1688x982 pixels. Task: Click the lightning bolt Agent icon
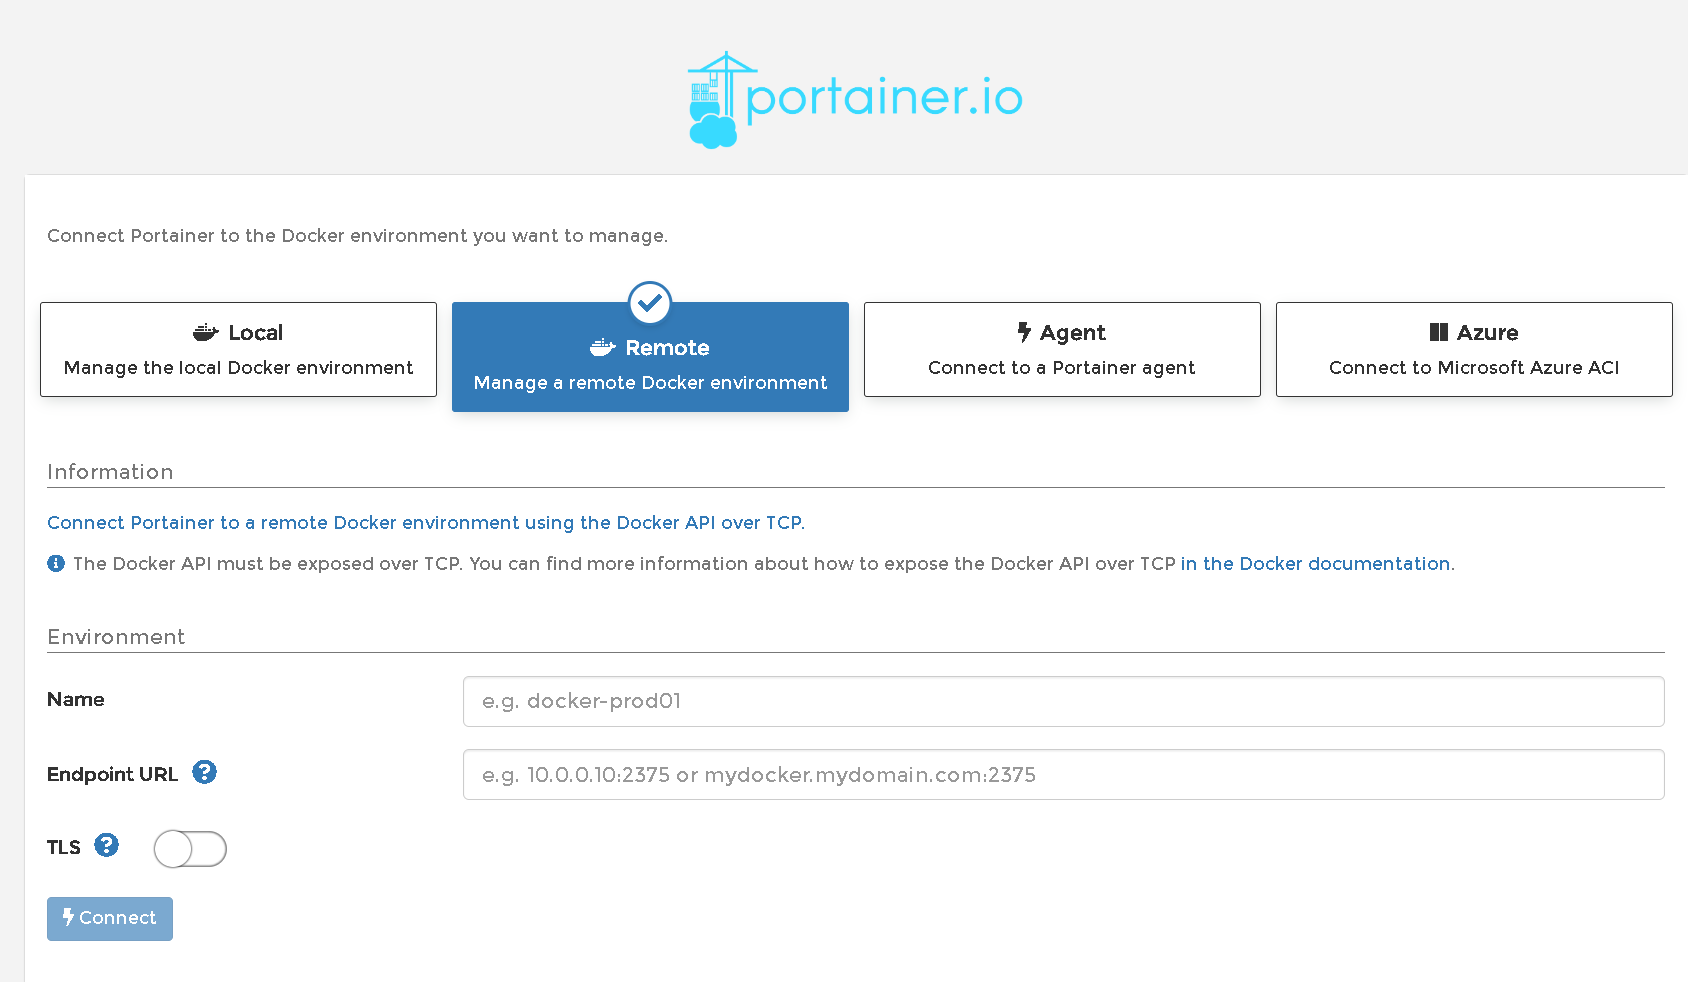click(x=1024, y=332)
